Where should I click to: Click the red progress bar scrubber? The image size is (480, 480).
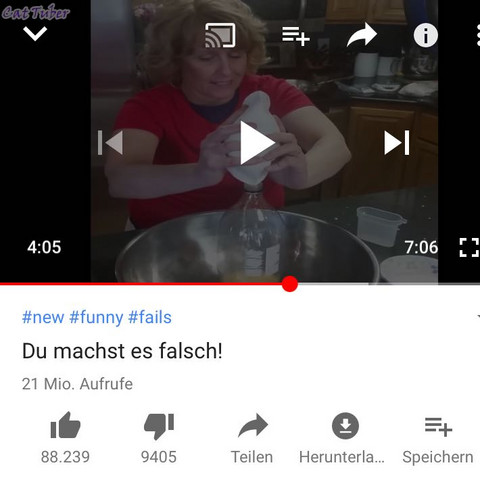pos(289,284)
